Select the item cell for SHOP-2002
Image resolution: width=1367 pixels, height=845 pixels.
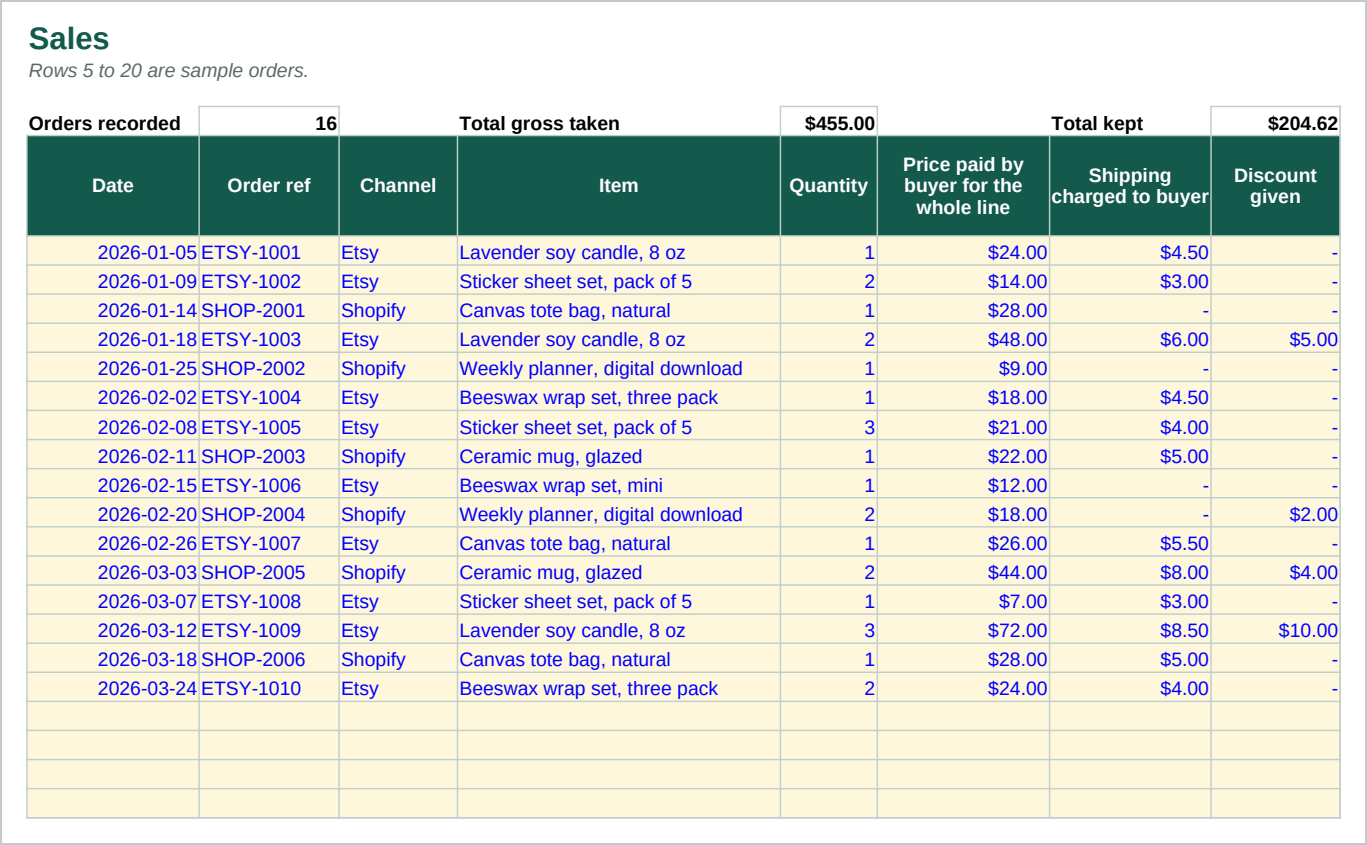tap(619, 368)
